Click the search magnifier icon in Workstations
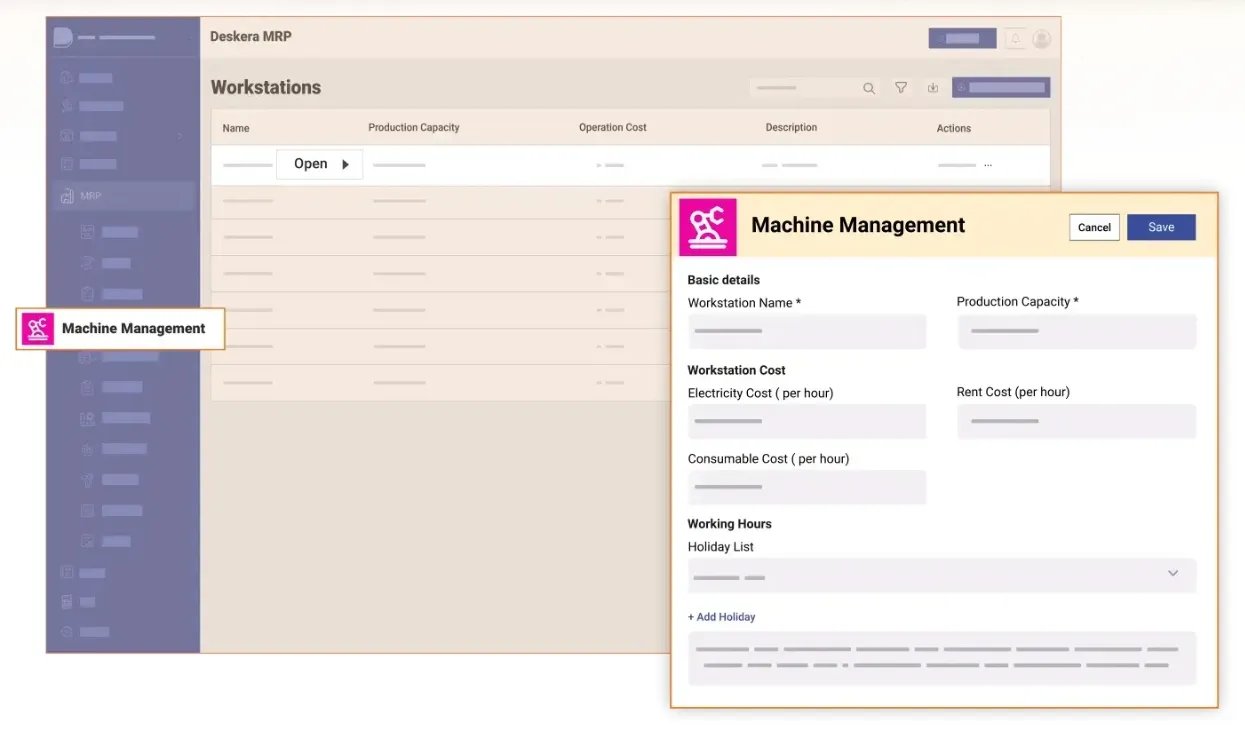 [869, 88]
